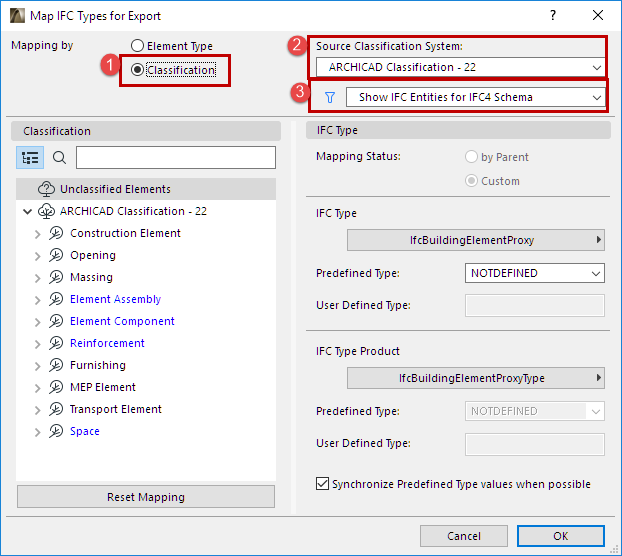Select Reinforcement tree item

107,343
